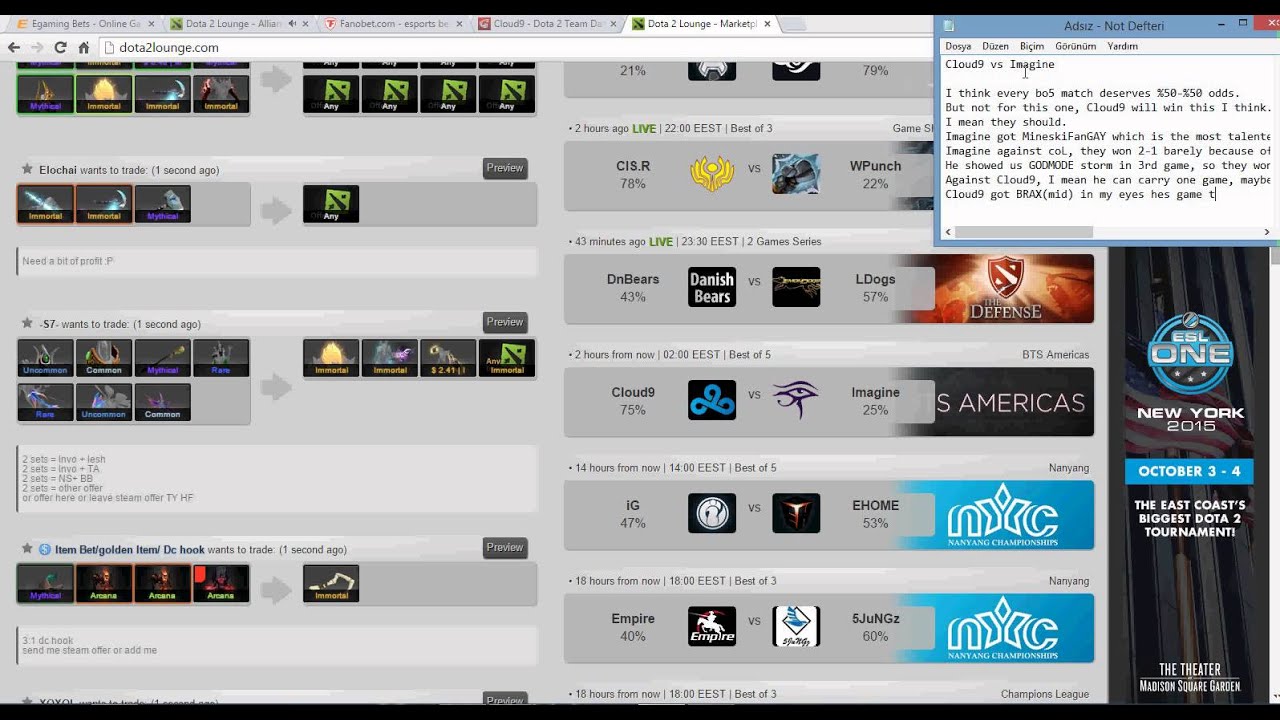Click the LDogs team logo
The width and height of the screenshot is (1280, 720).
click(796, 287)
